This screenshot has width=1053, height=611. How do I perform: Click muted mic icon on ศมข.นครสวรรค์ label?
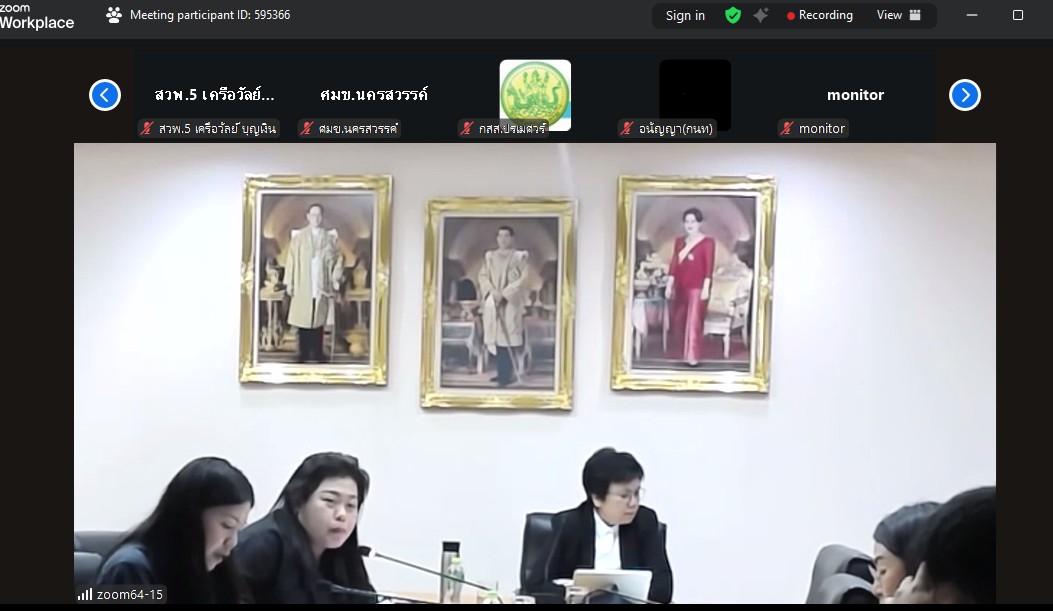[307, 128]
